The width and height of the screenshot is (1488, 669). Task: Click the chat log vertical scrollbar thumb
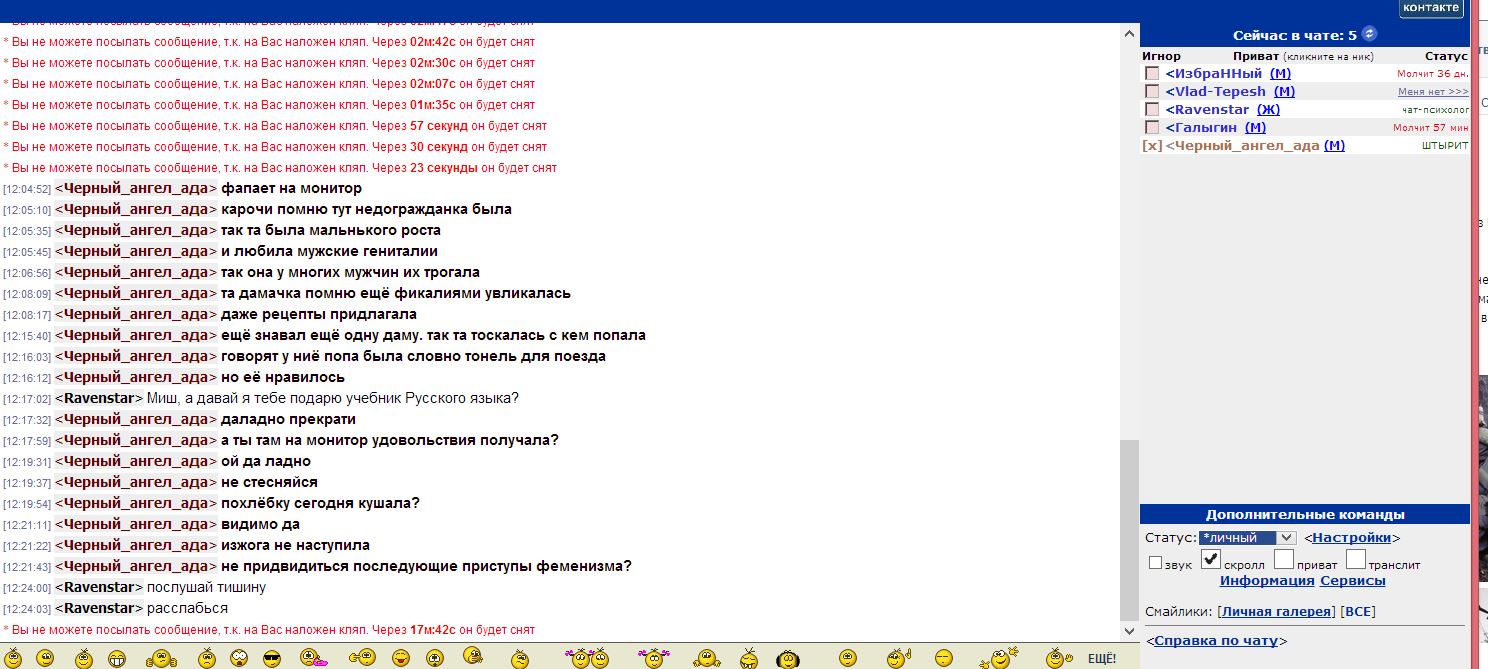click(x=1129, y=530)
